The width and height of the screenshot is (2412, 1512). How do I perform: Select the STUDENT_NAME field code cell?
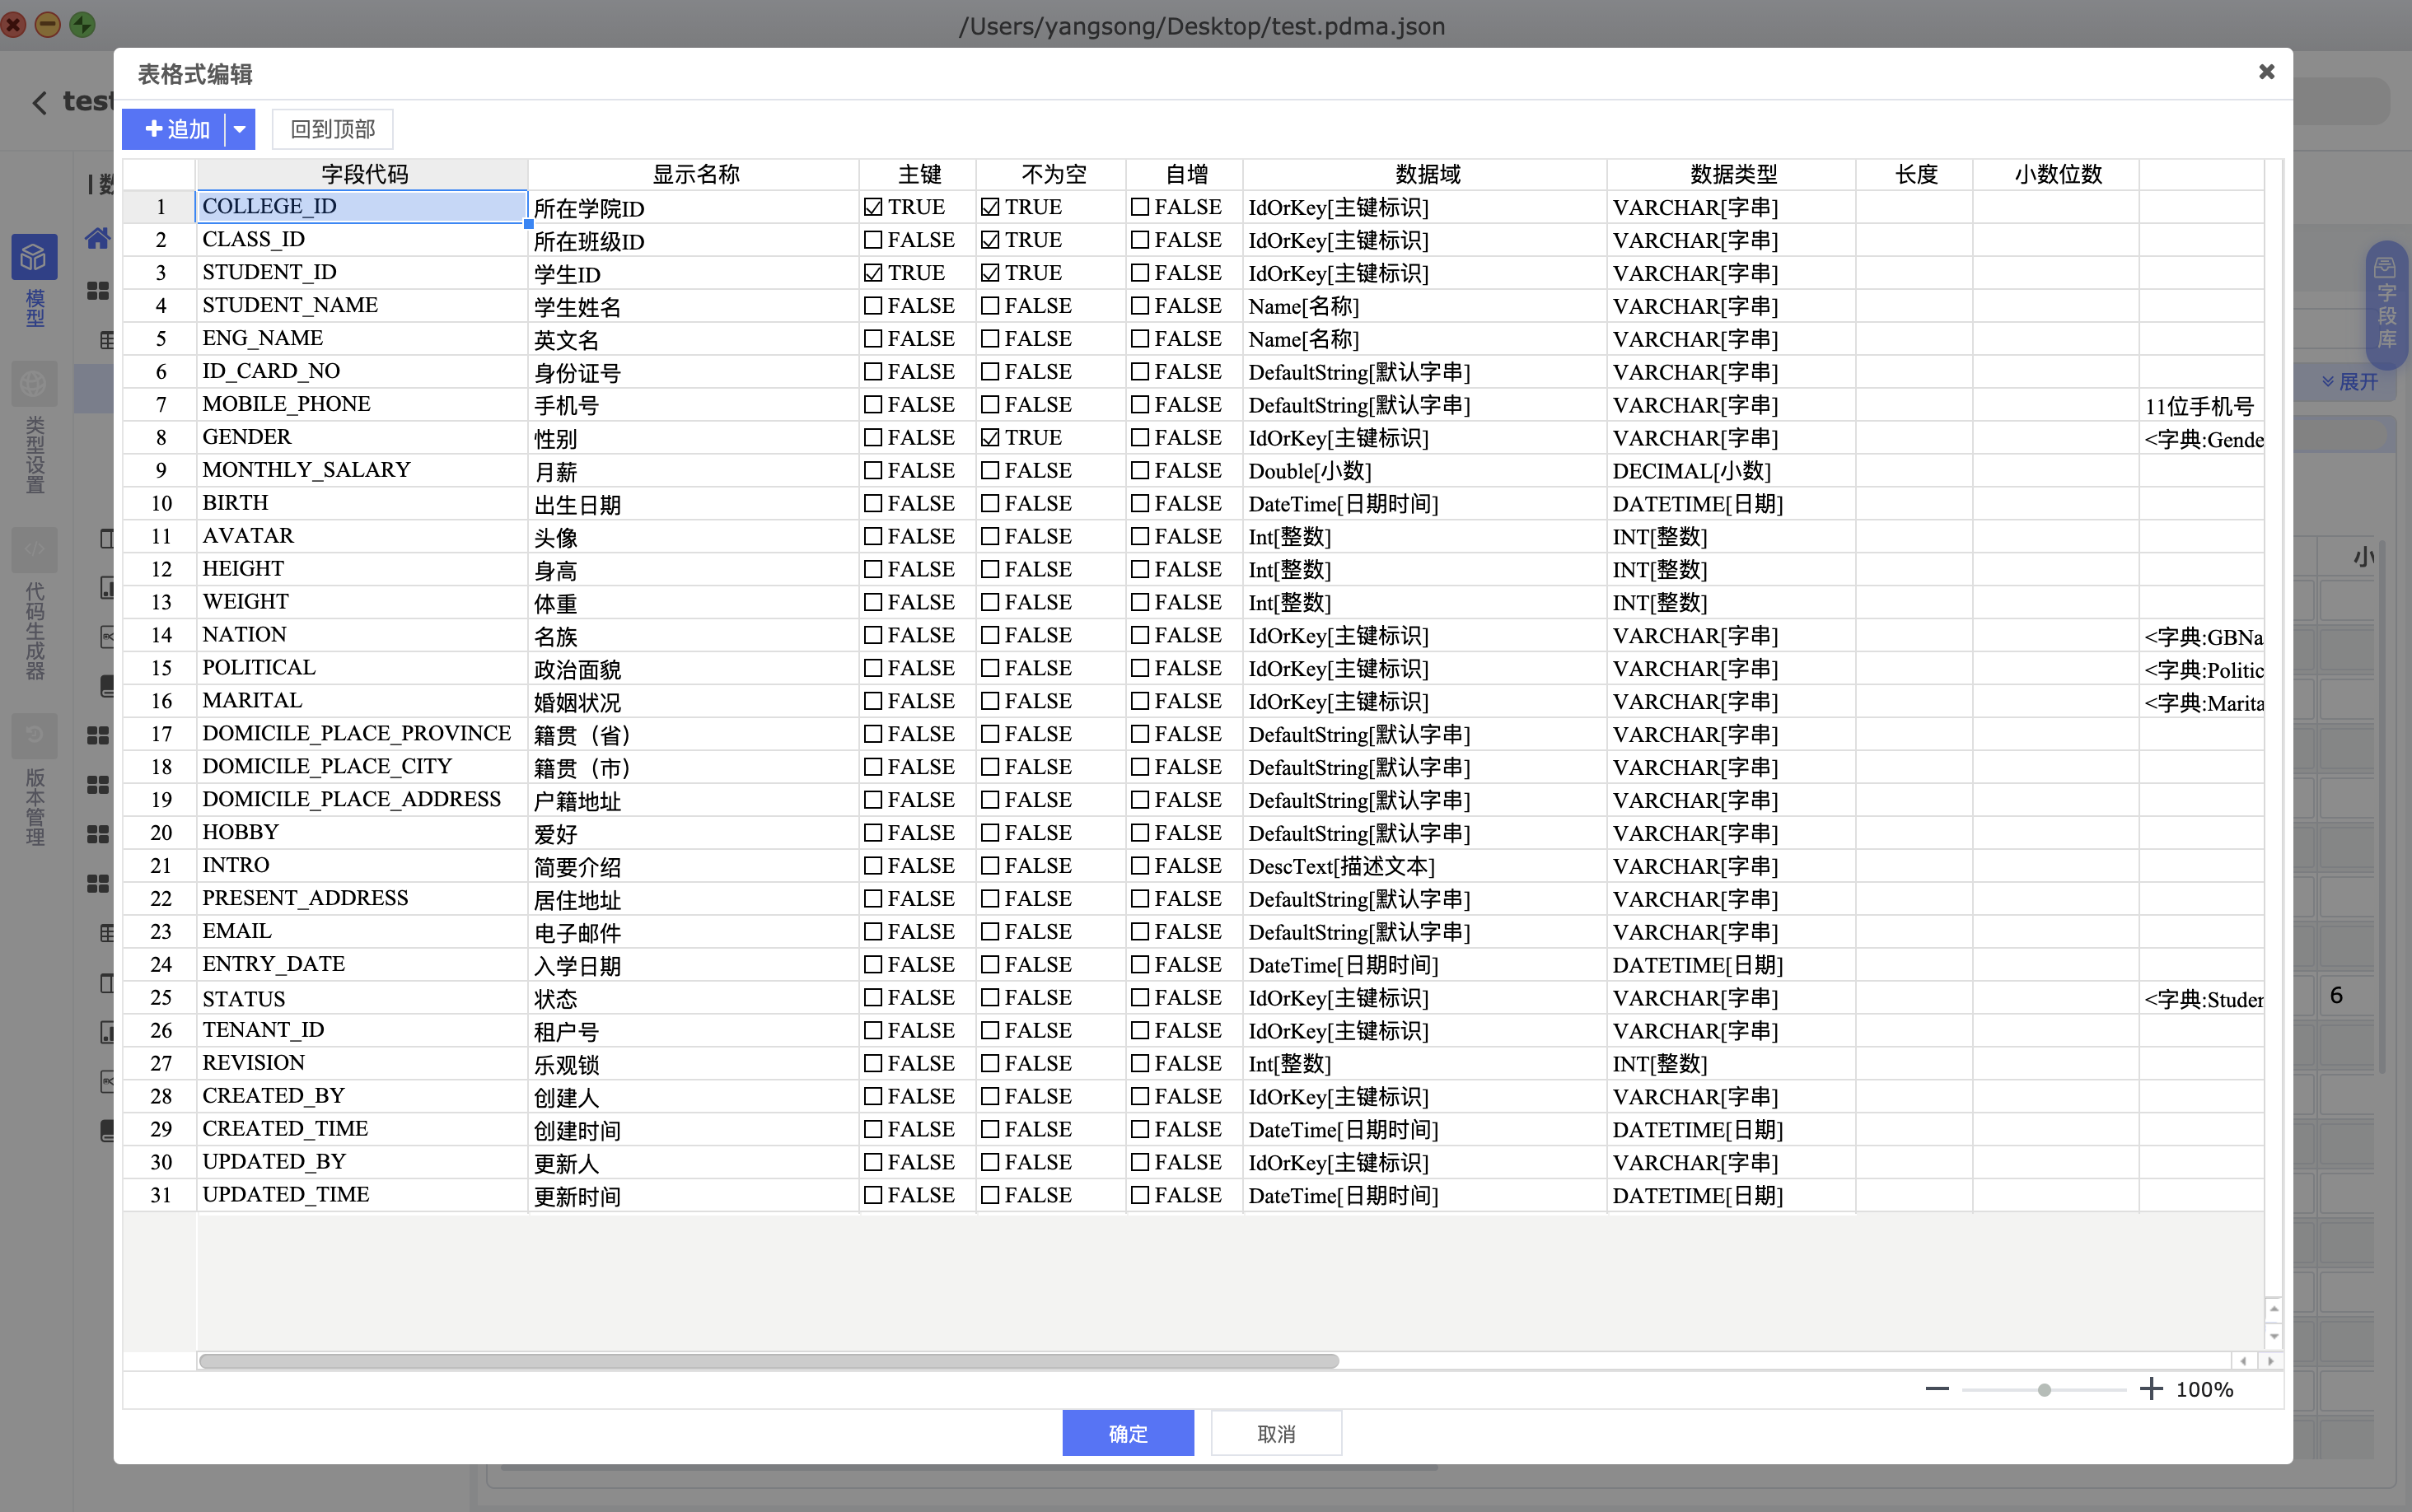(361, 306)
